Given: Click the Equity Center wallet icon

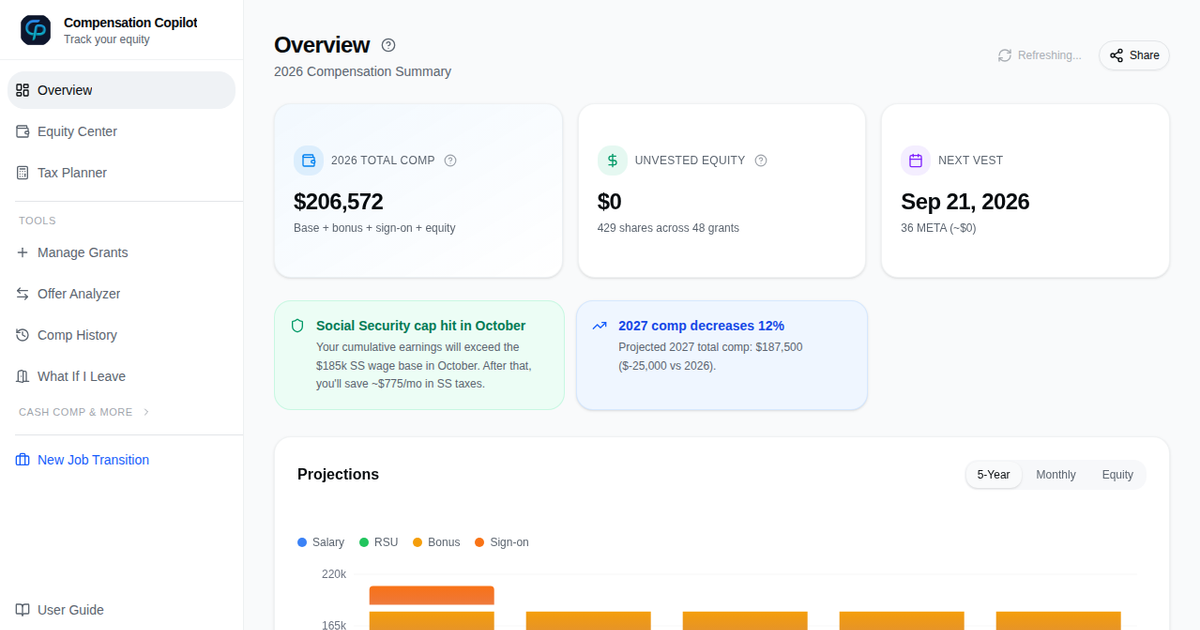Looking at the screenshot, I should click(23, 131).
